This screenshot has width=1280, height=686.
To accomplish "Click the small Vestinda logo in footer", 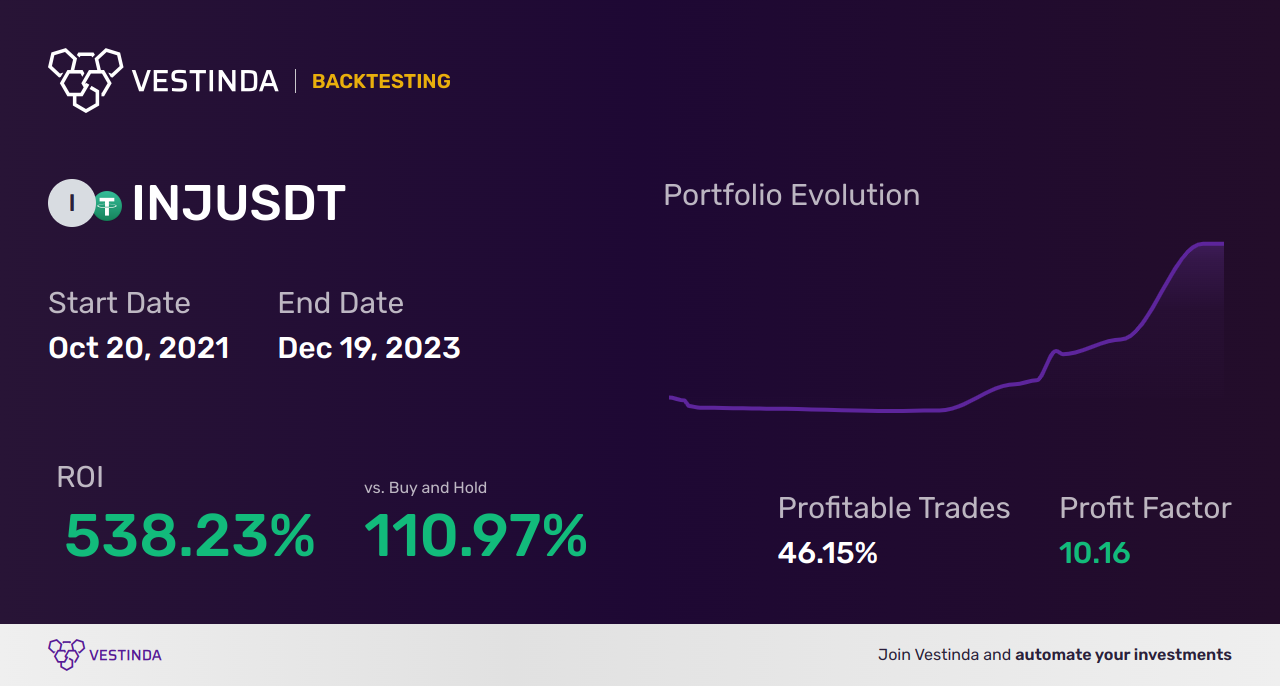I will click(66, 655).
